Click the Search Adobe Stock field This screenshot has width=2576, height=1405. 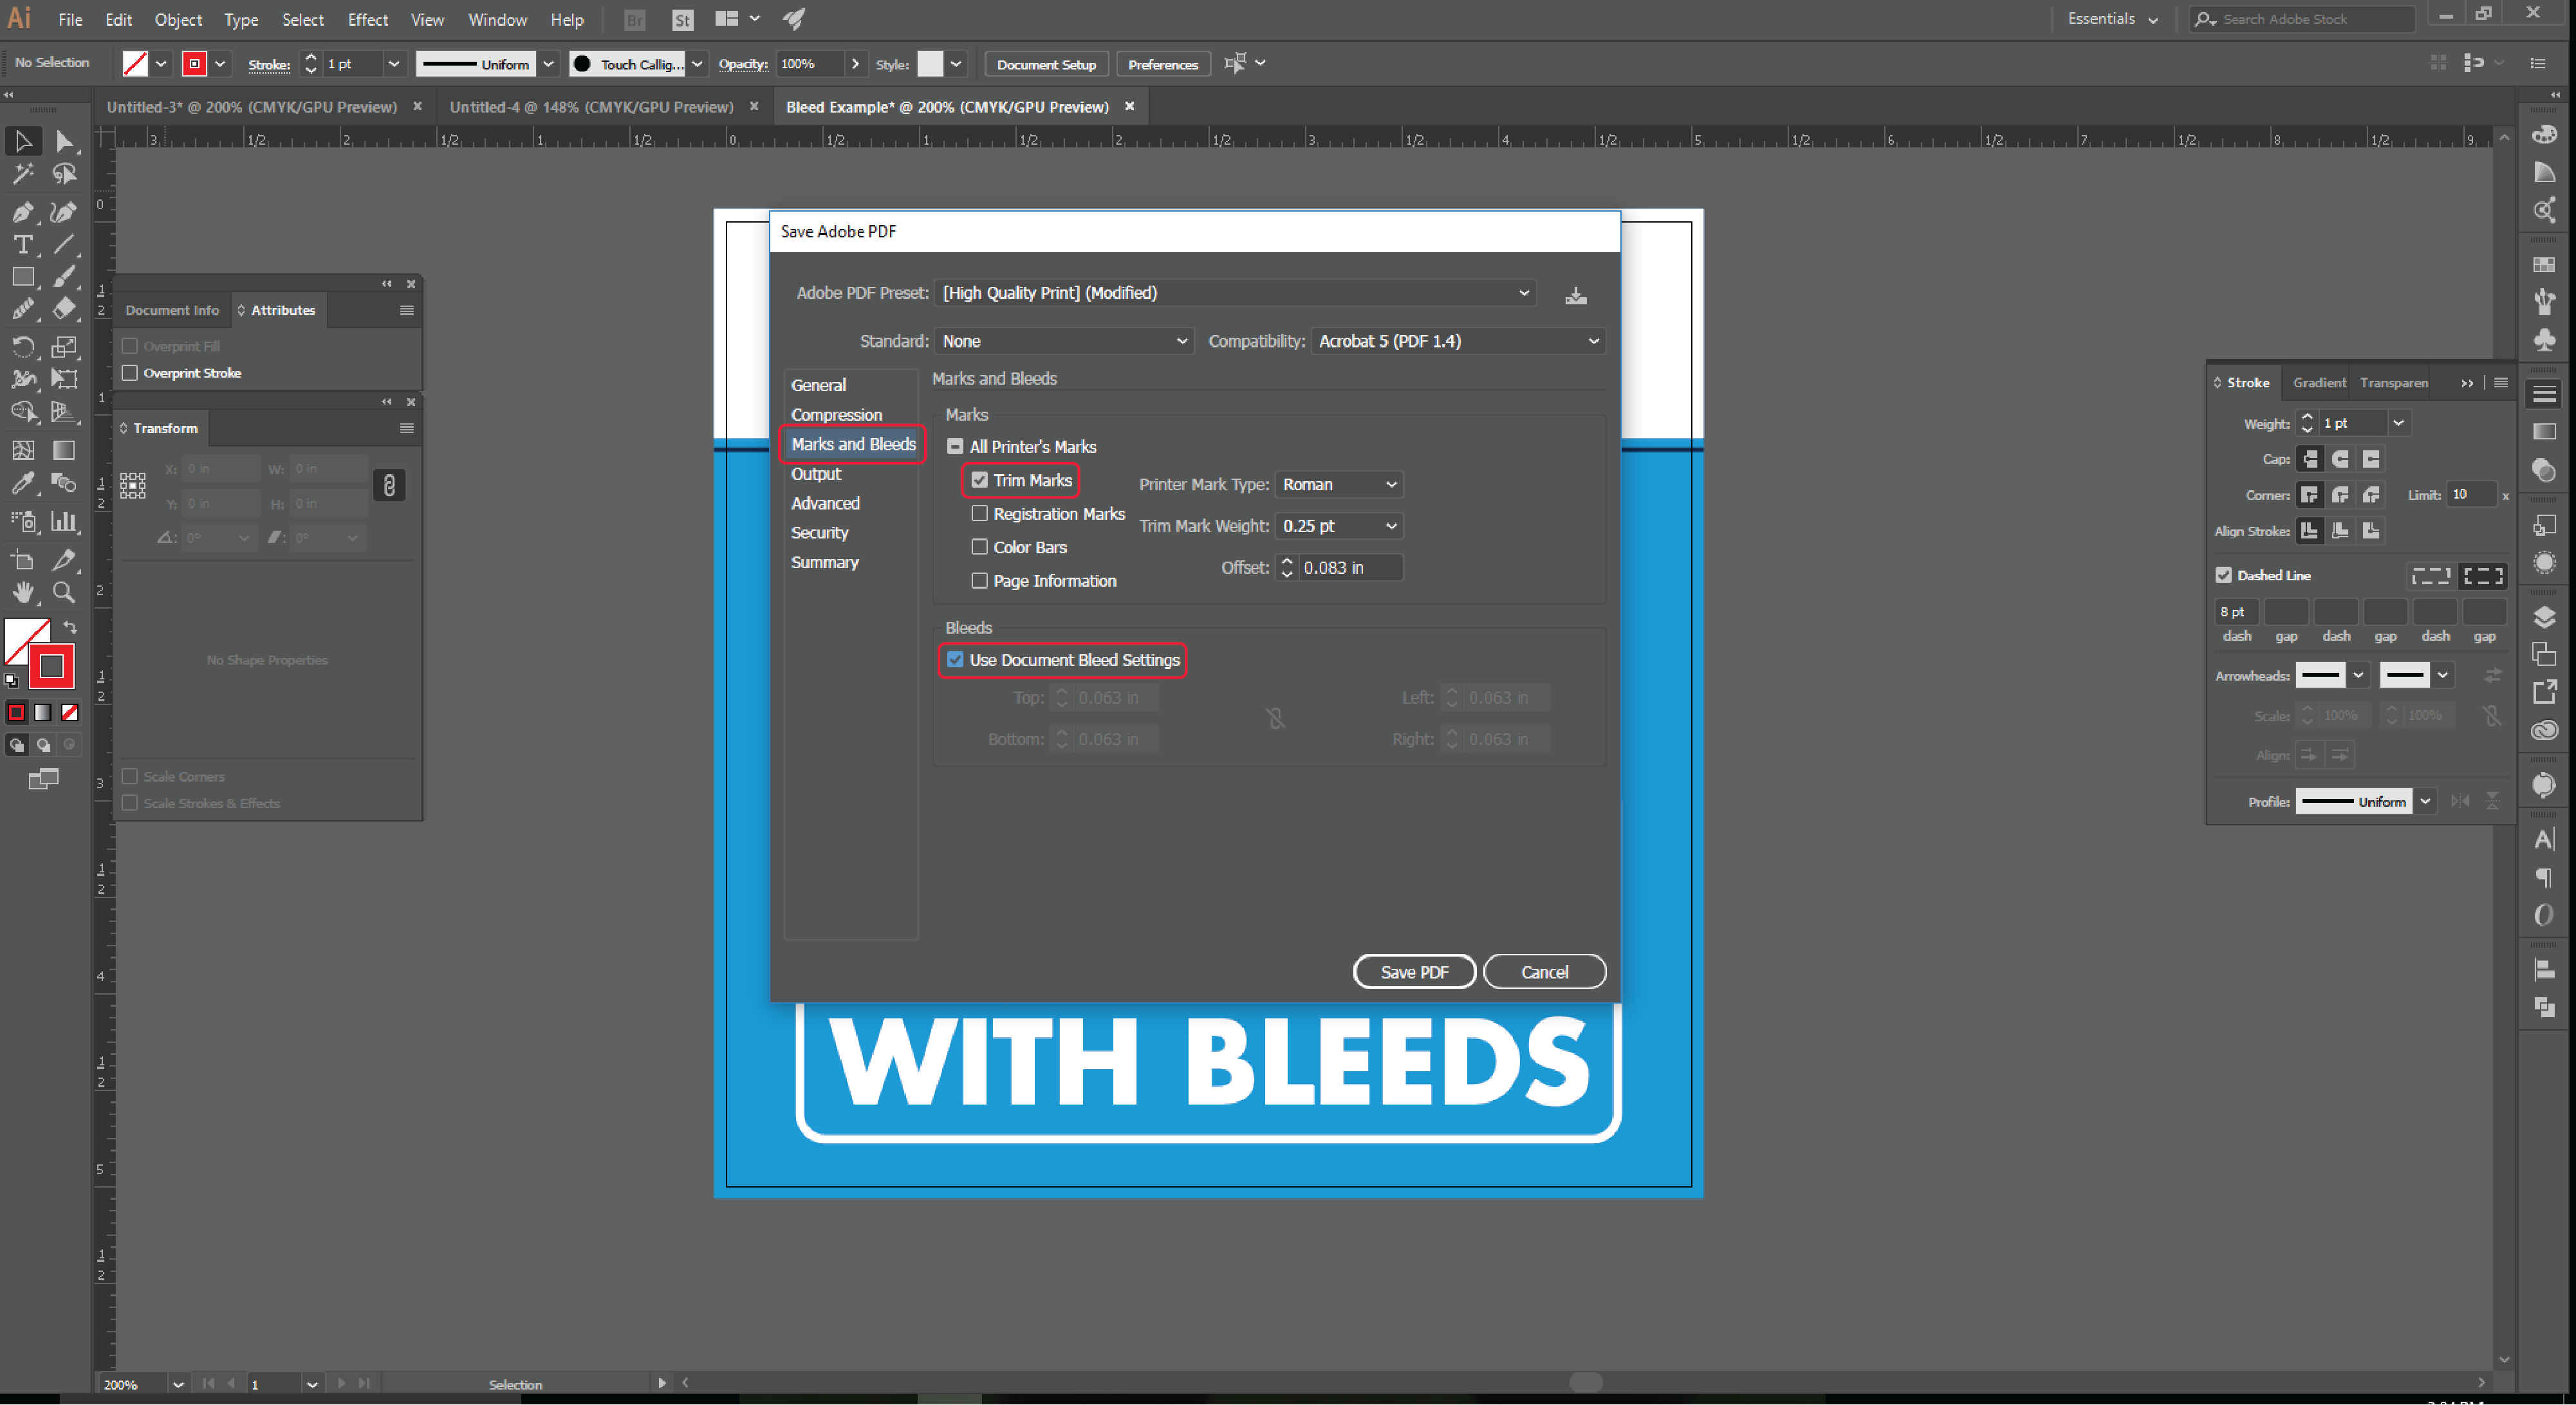pyautogui.click(x=2303, y=19)
